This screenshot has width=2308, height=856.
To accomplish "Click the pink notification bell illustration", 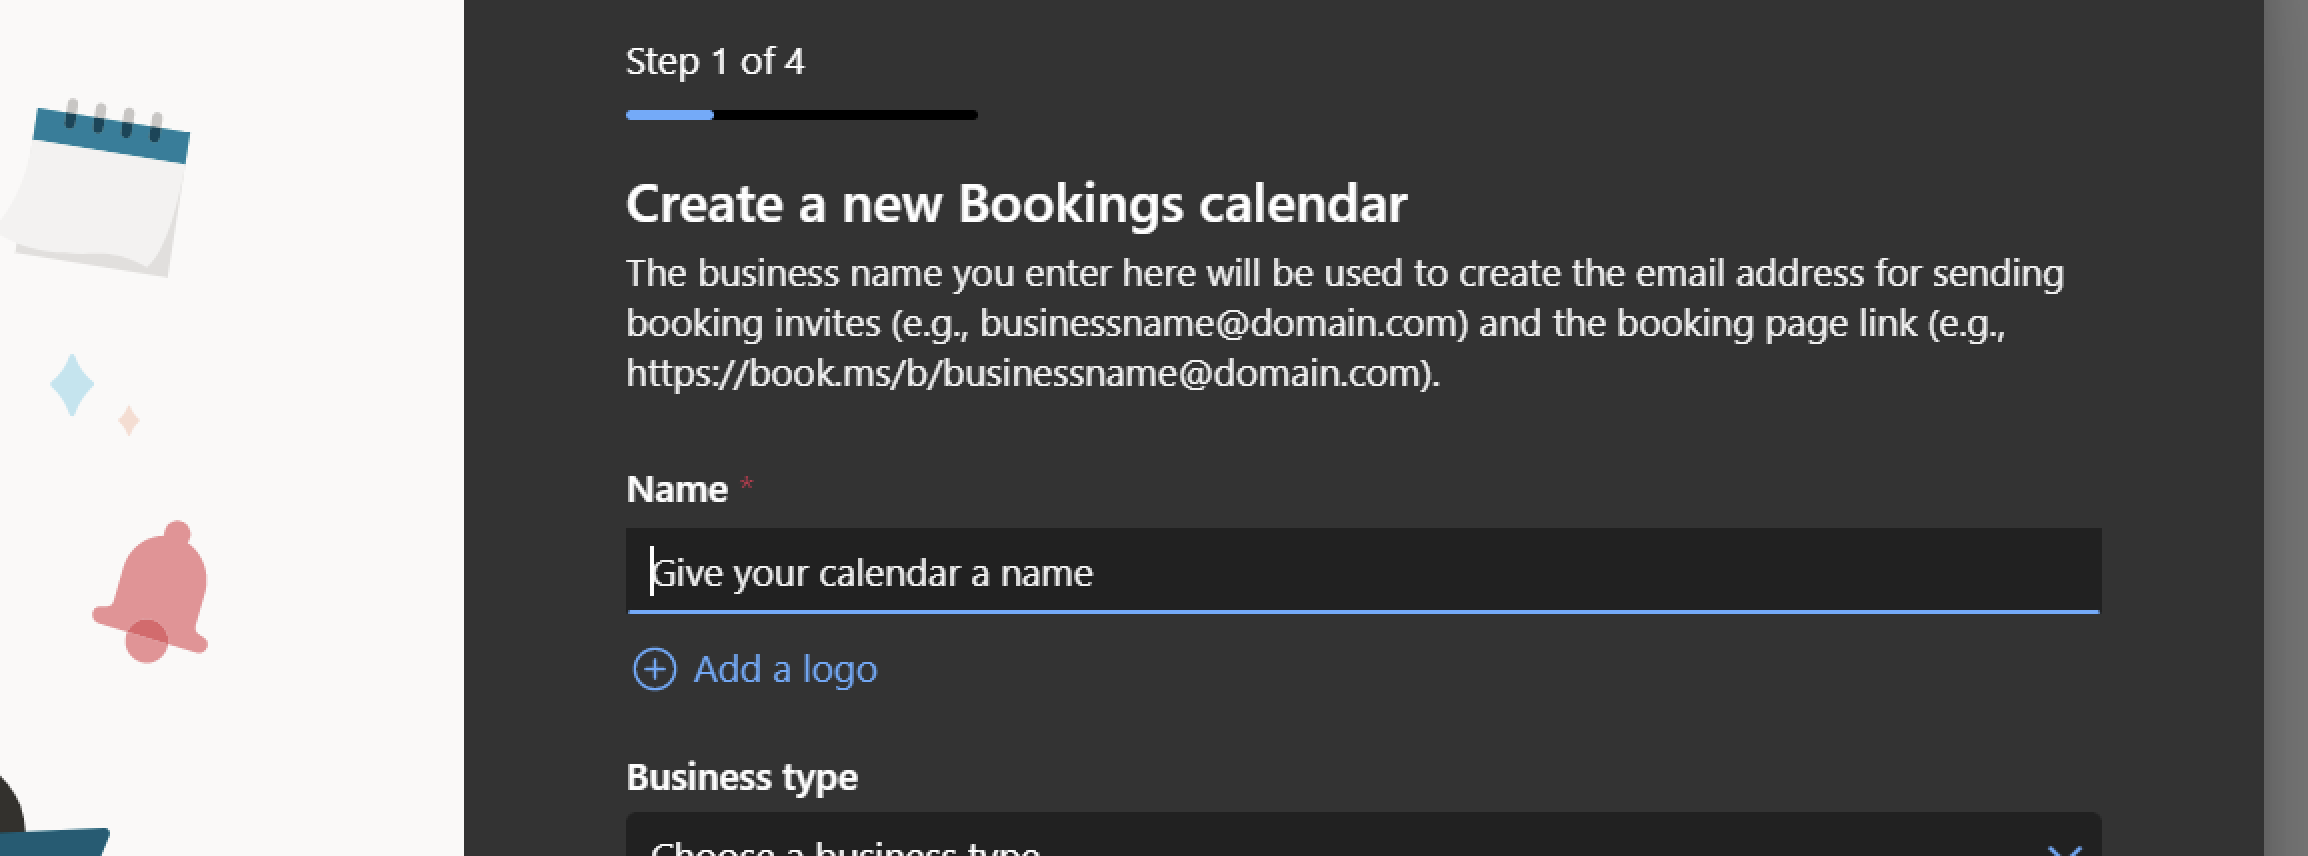I will (151, 592).
